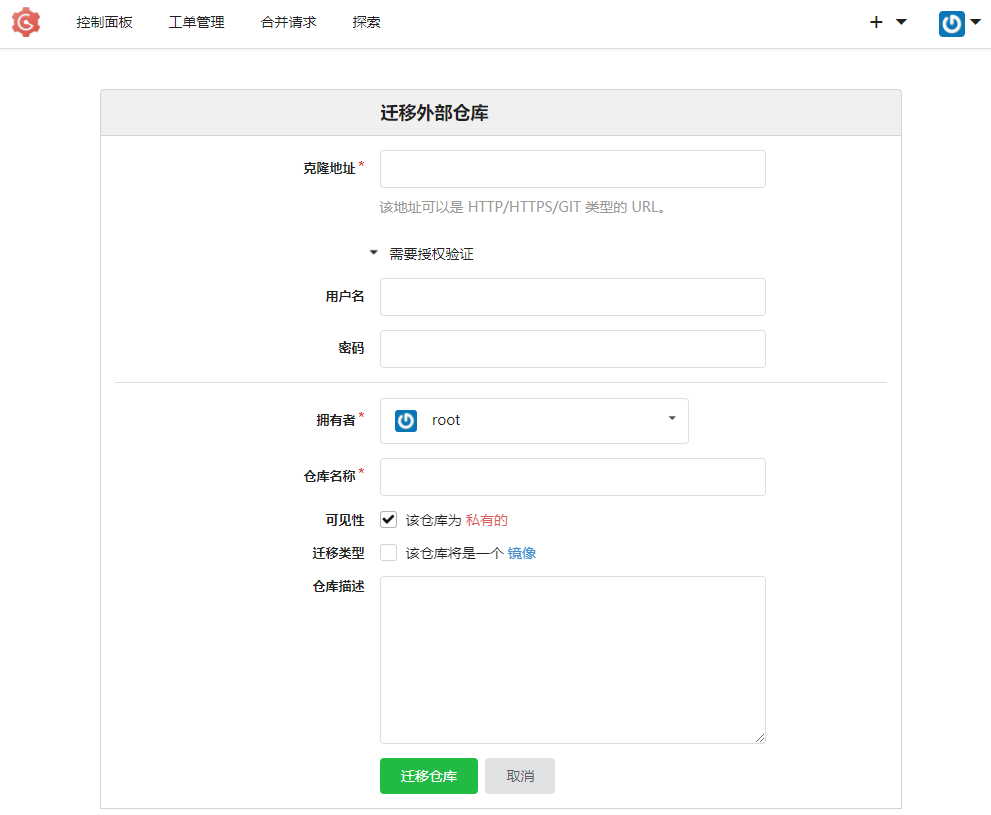Screen dimensions: 991x815
Task: Click inside the 仓库描述 textarea
Action: (x=572, y=660)
